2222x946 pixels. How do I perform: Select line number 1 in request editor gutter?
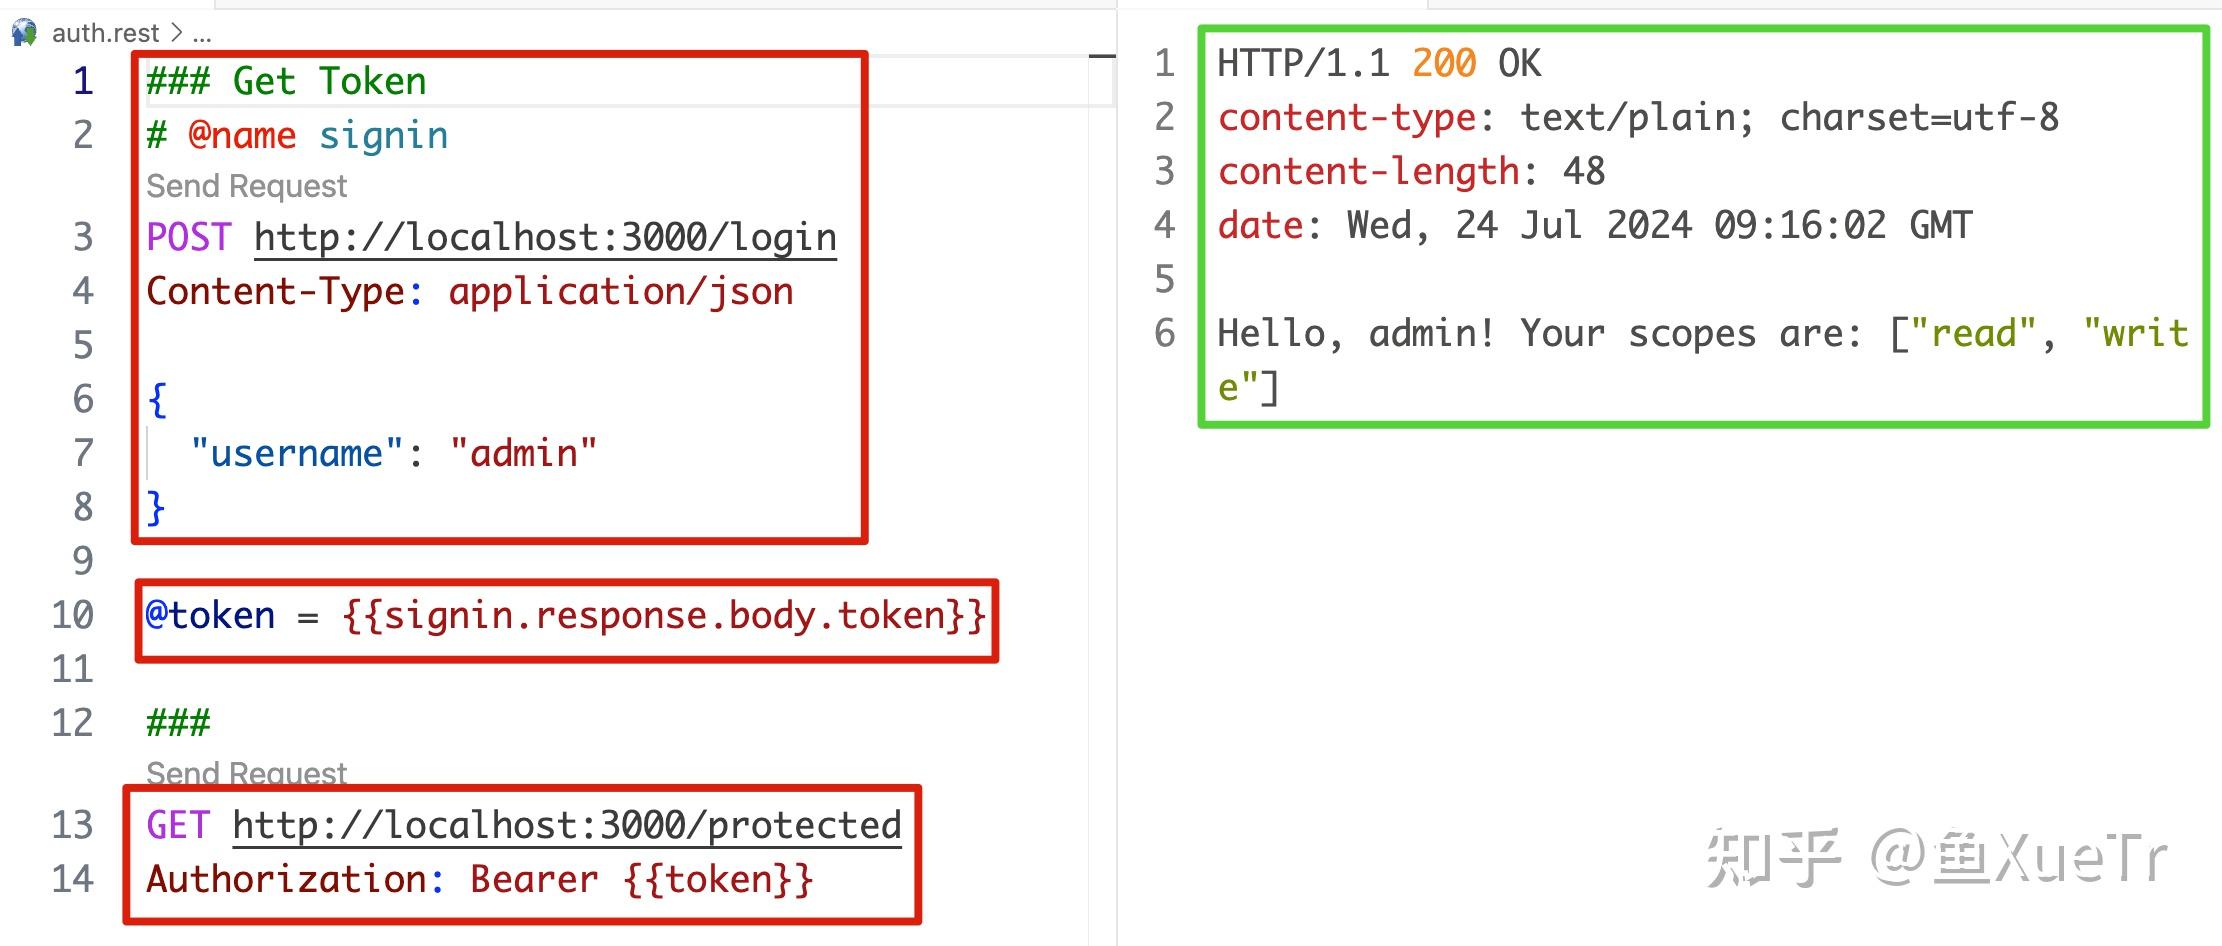[x=83, y=81]
